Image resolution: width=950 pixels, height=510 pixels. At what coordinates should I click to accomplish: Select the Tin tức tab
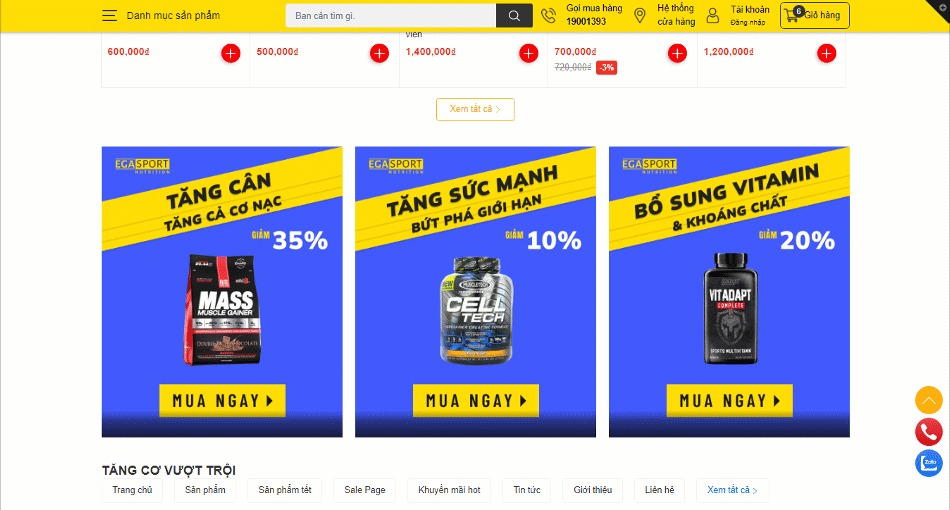click(526, 490)
